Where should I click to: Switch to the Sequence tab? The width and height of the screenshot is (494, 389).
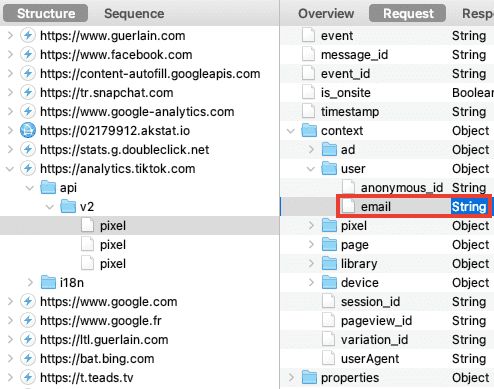pos(134,14)
